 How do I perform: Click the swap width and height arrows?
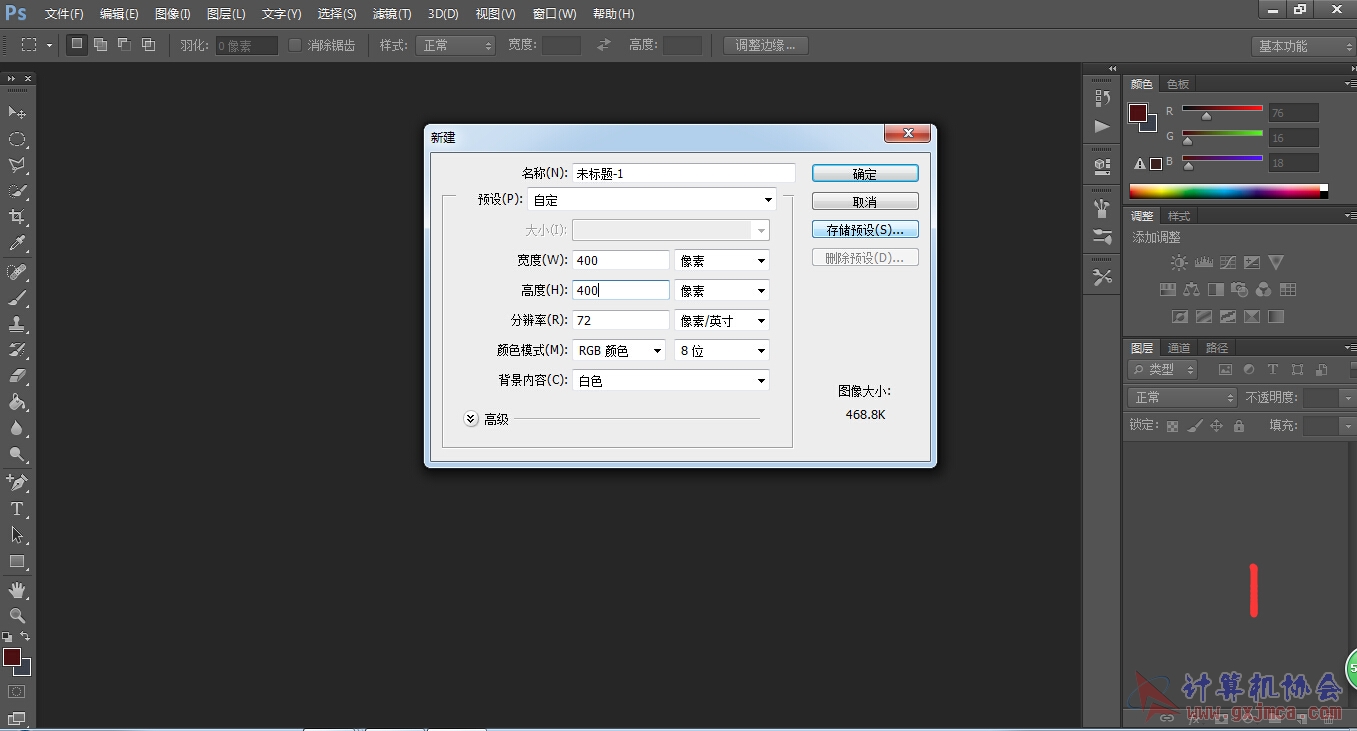tap(603, 45)
